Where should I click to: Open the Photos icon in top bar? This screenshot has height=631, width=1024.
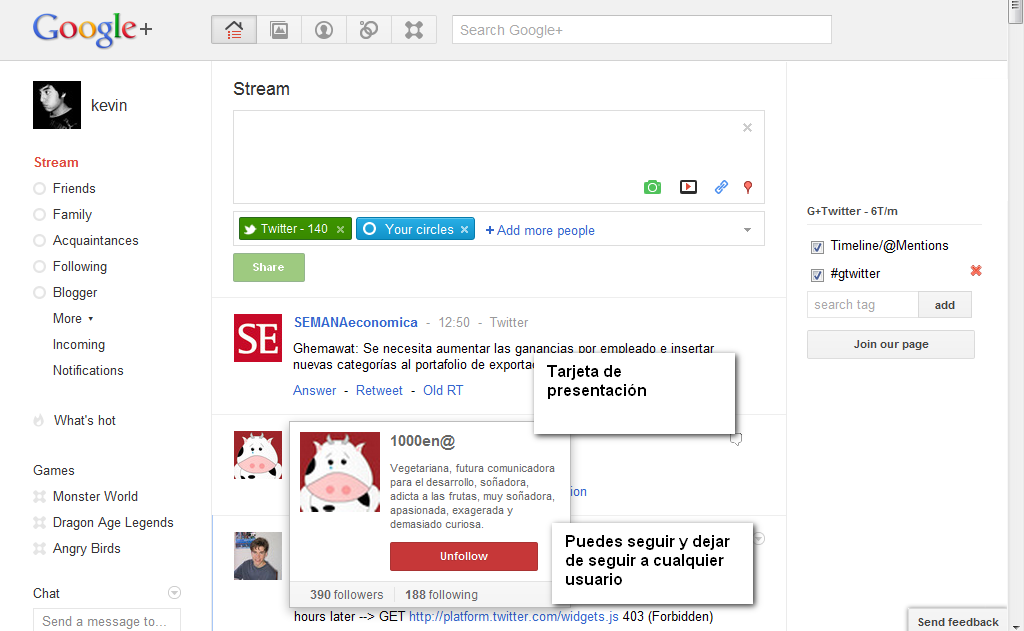click(279, 30)
